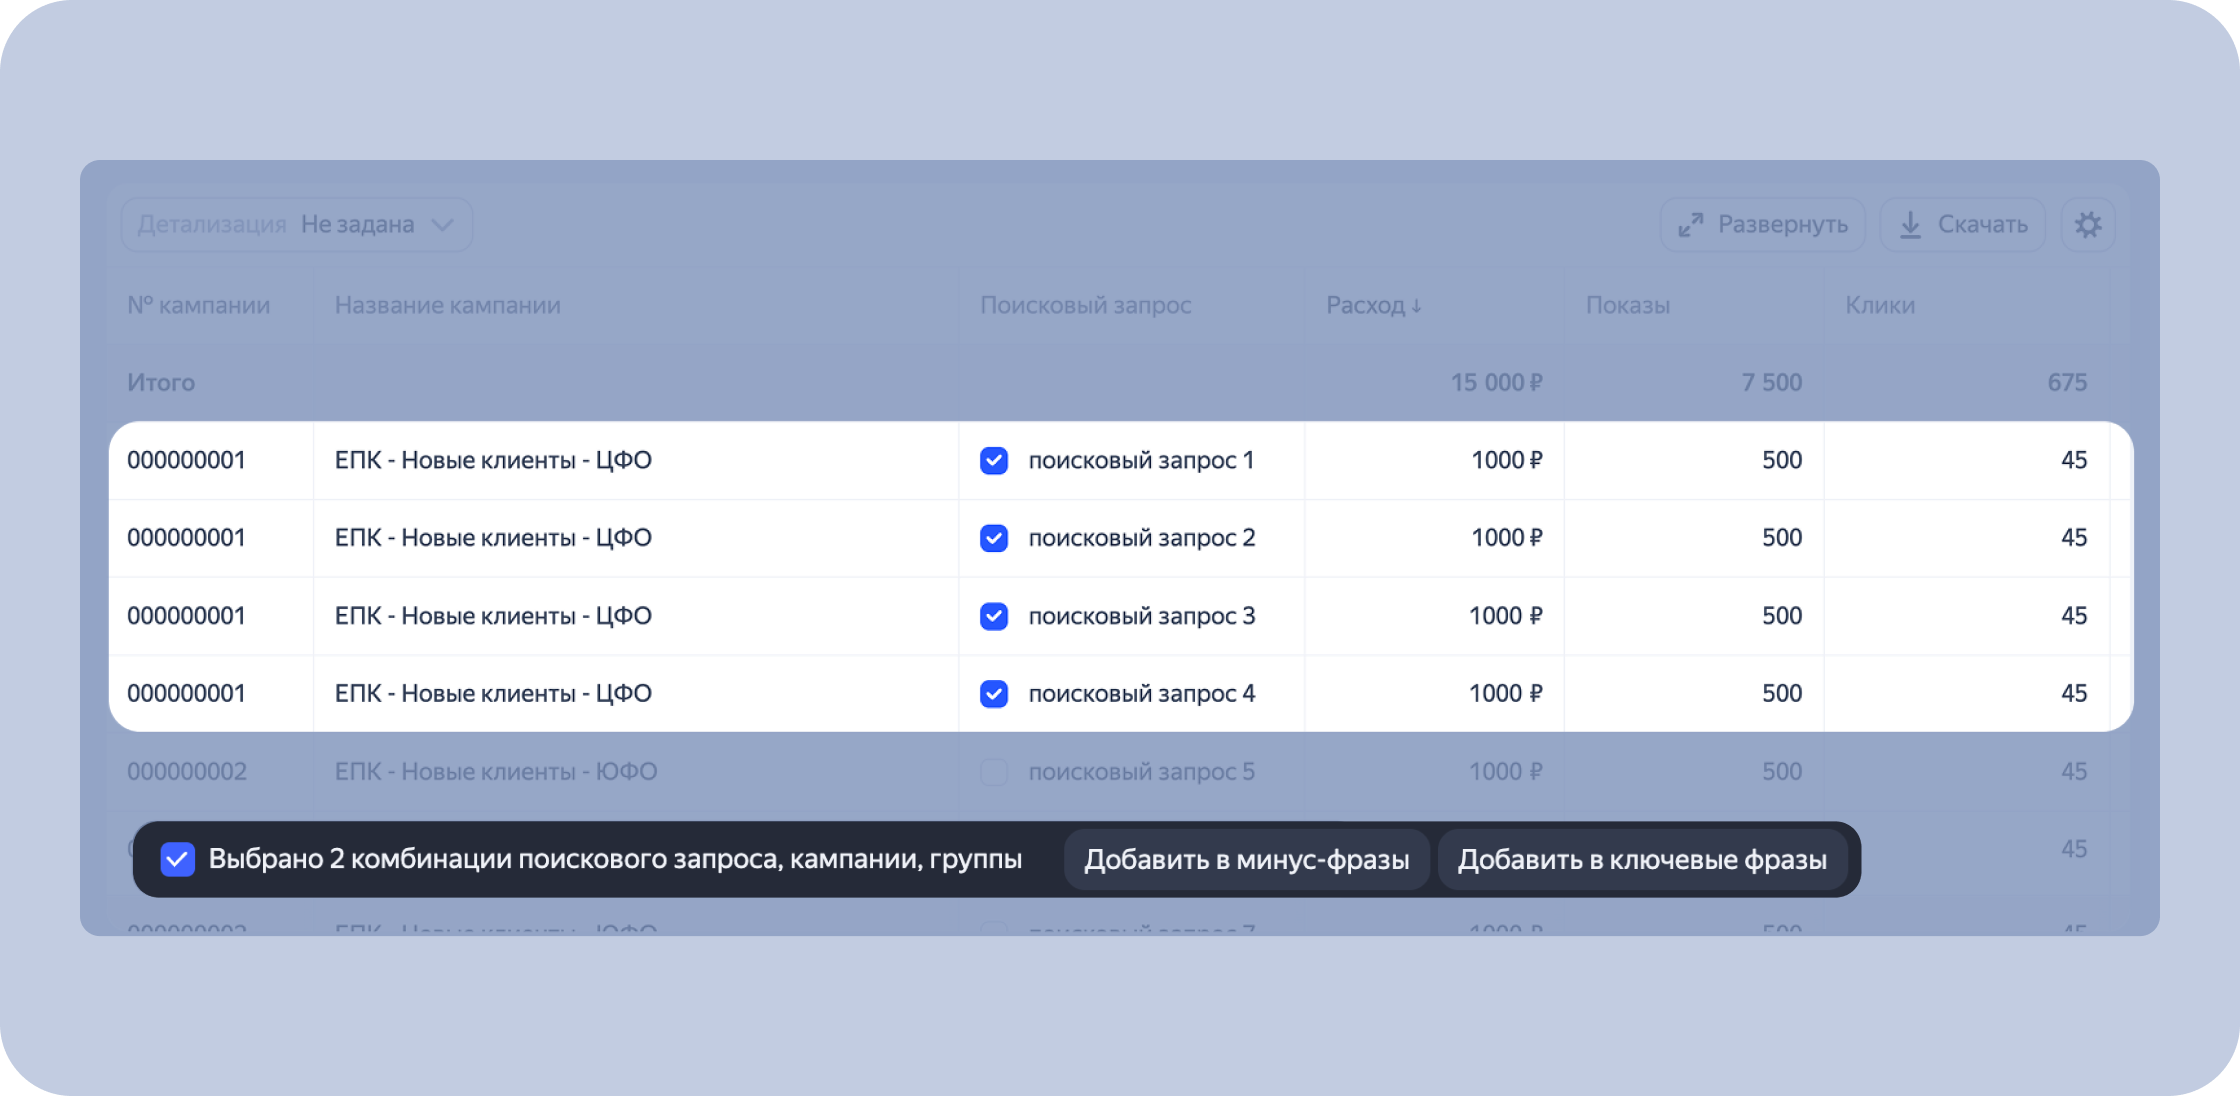This screenshot has height=1096, width=2240.
Task: Click the Поисковый запрос column header
Action: [x=1086, y=305]
